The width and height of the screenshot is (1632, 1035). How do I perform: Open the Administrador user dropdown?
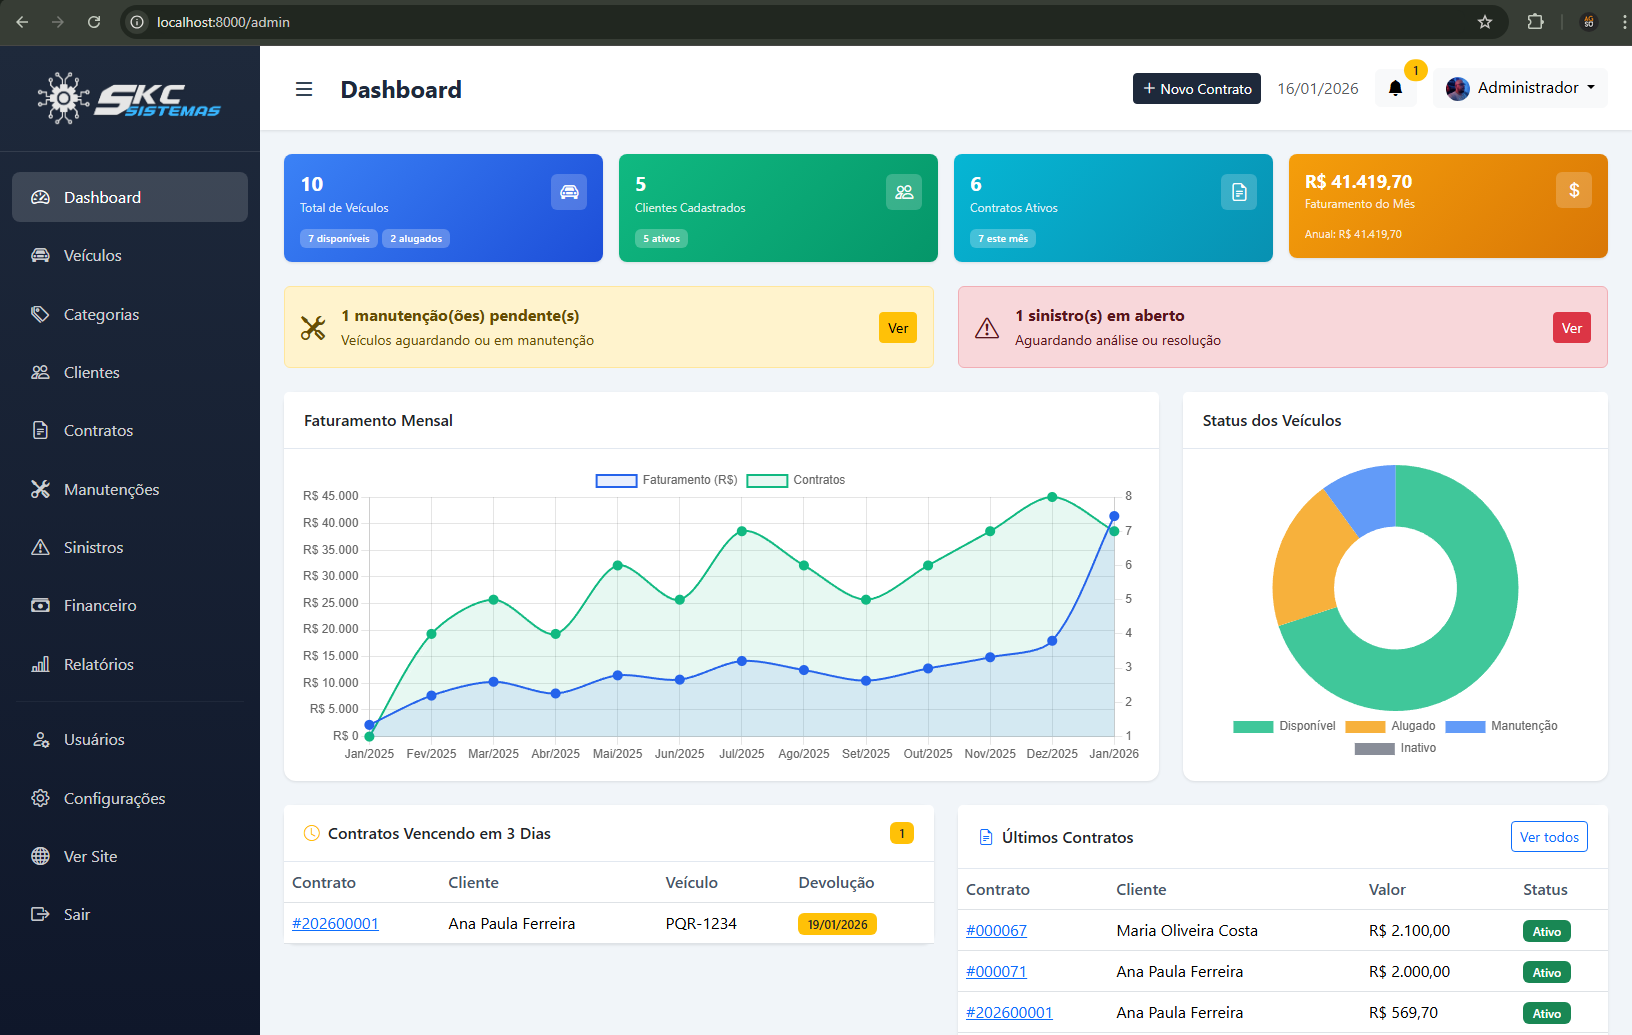click(x=1520, y=88)
